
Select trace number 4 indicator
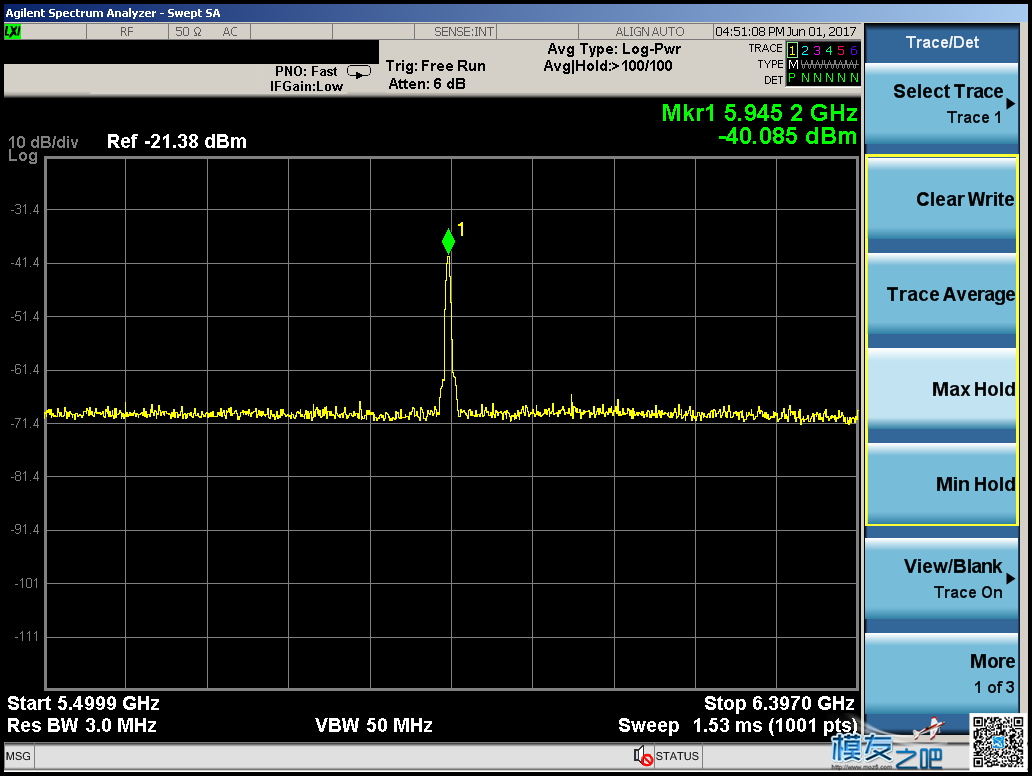tap(829, 50)
